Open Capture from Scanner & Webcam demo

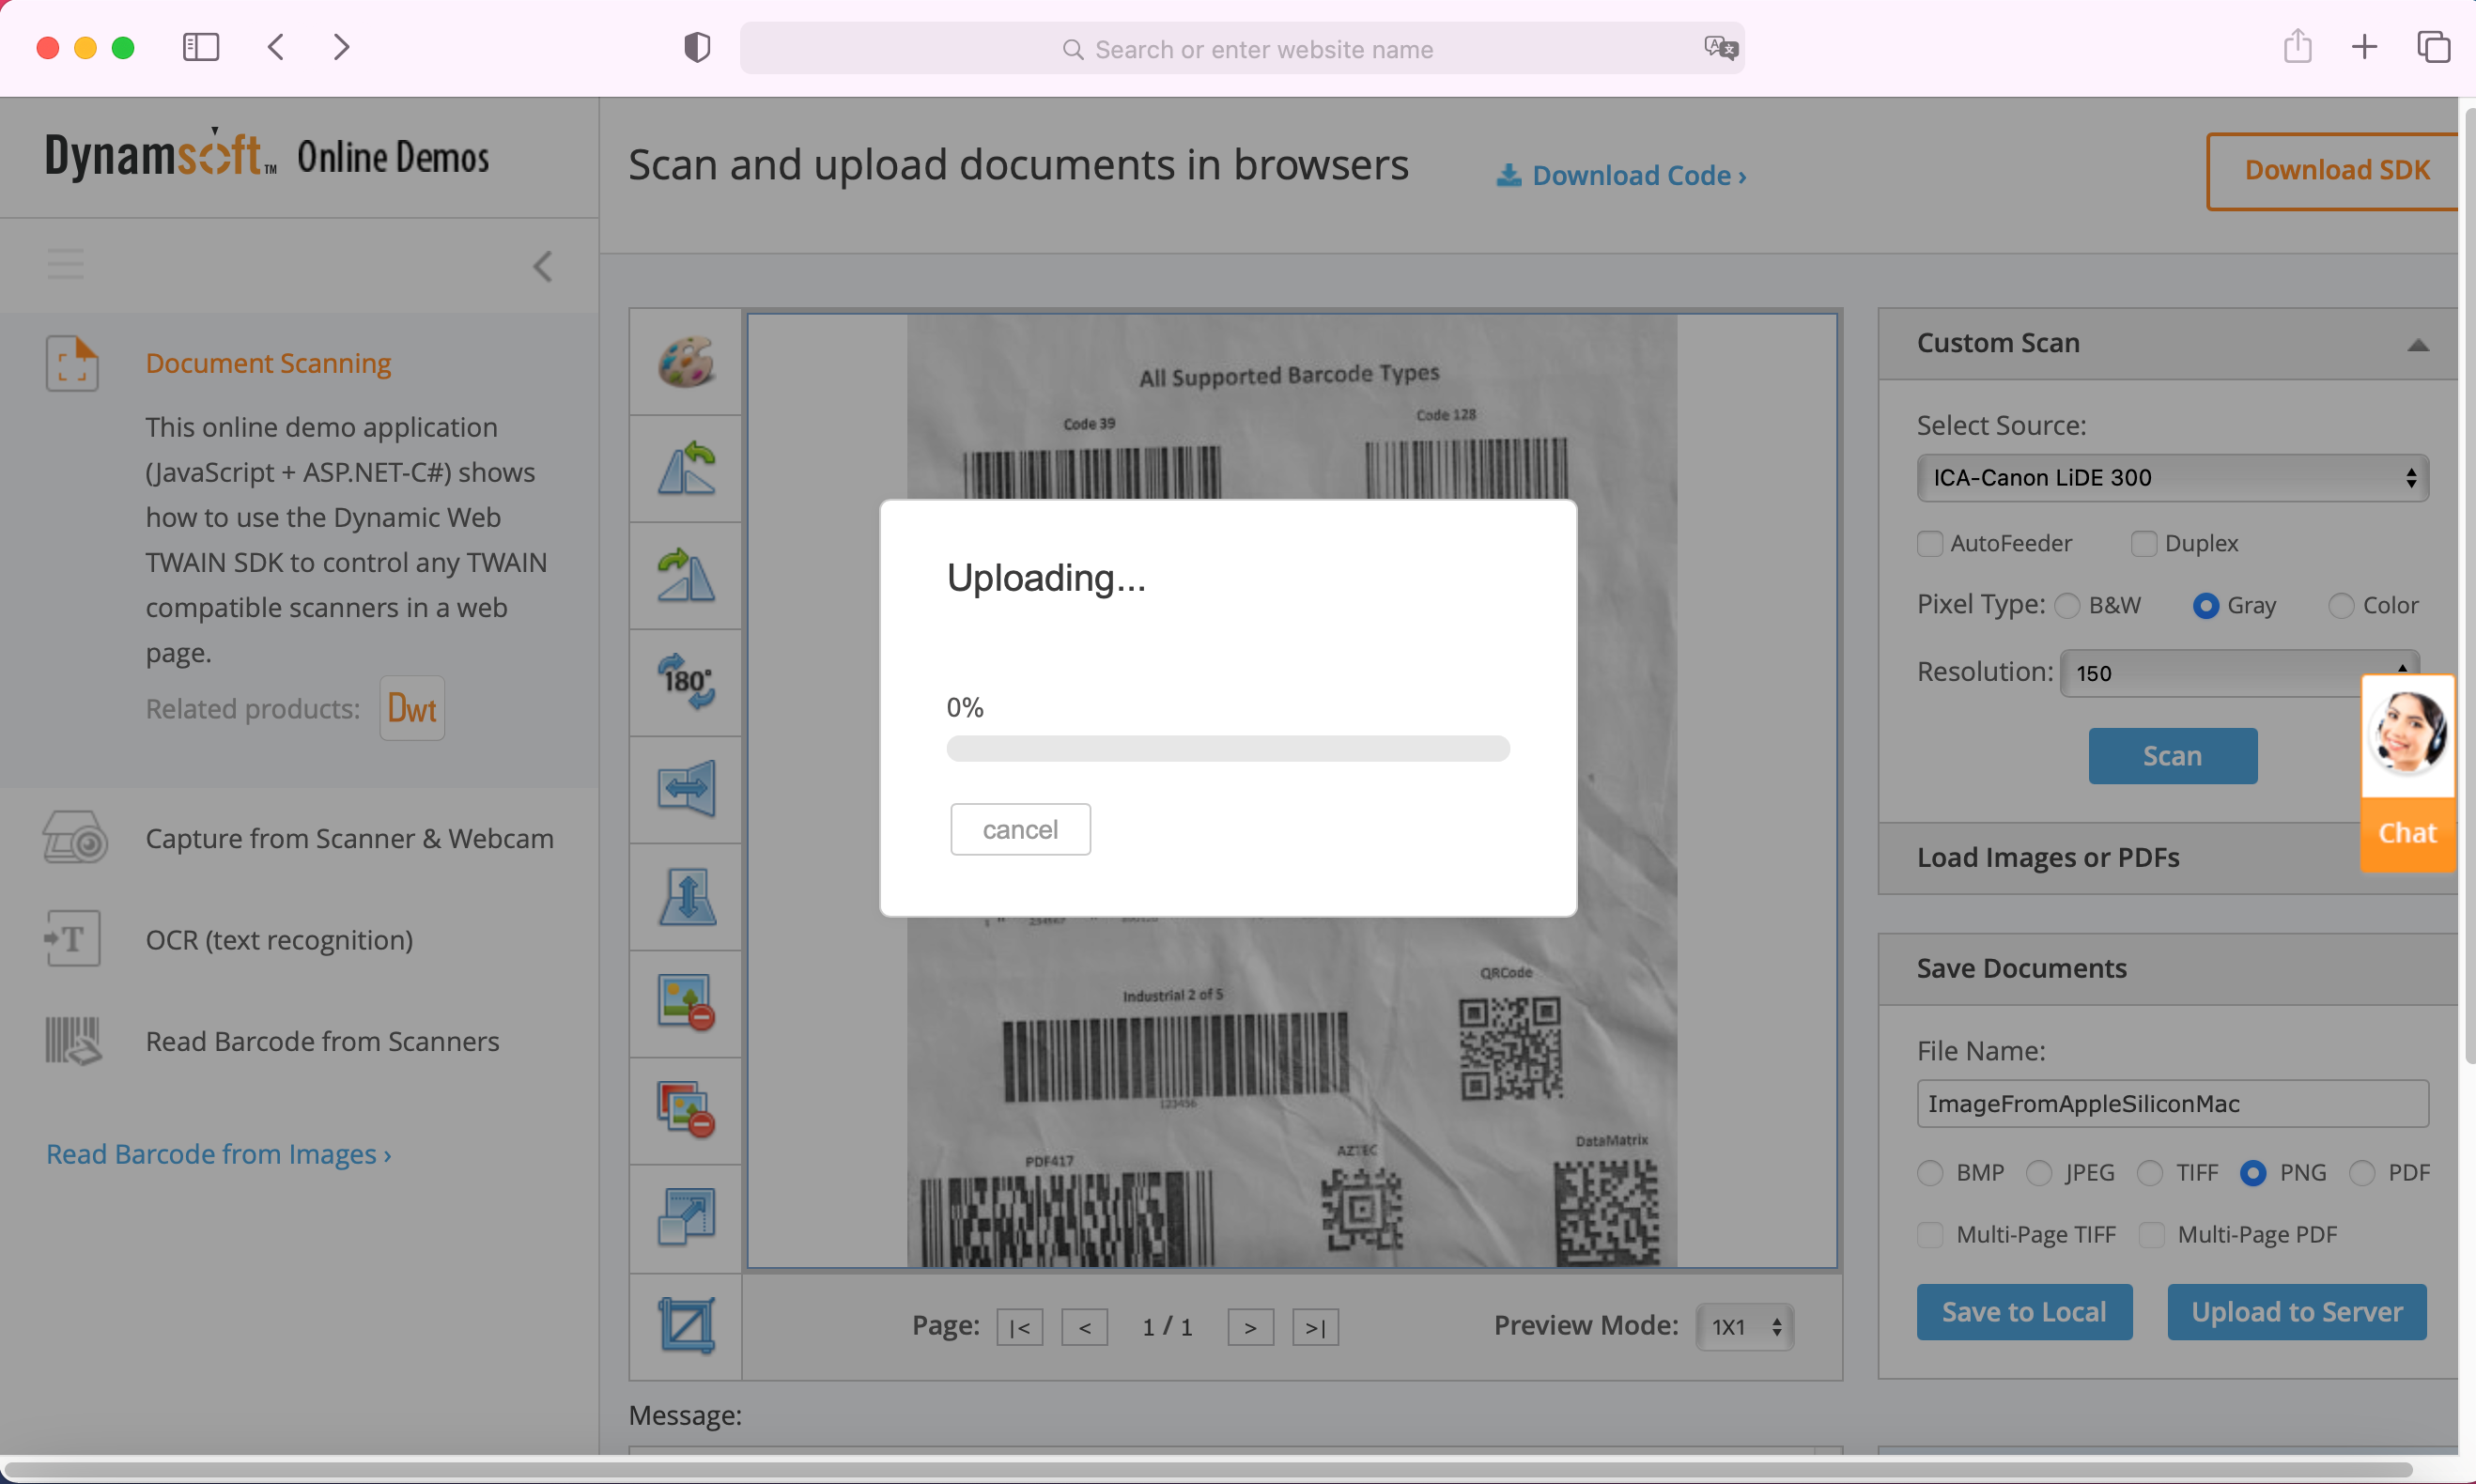tap(349, 838)
